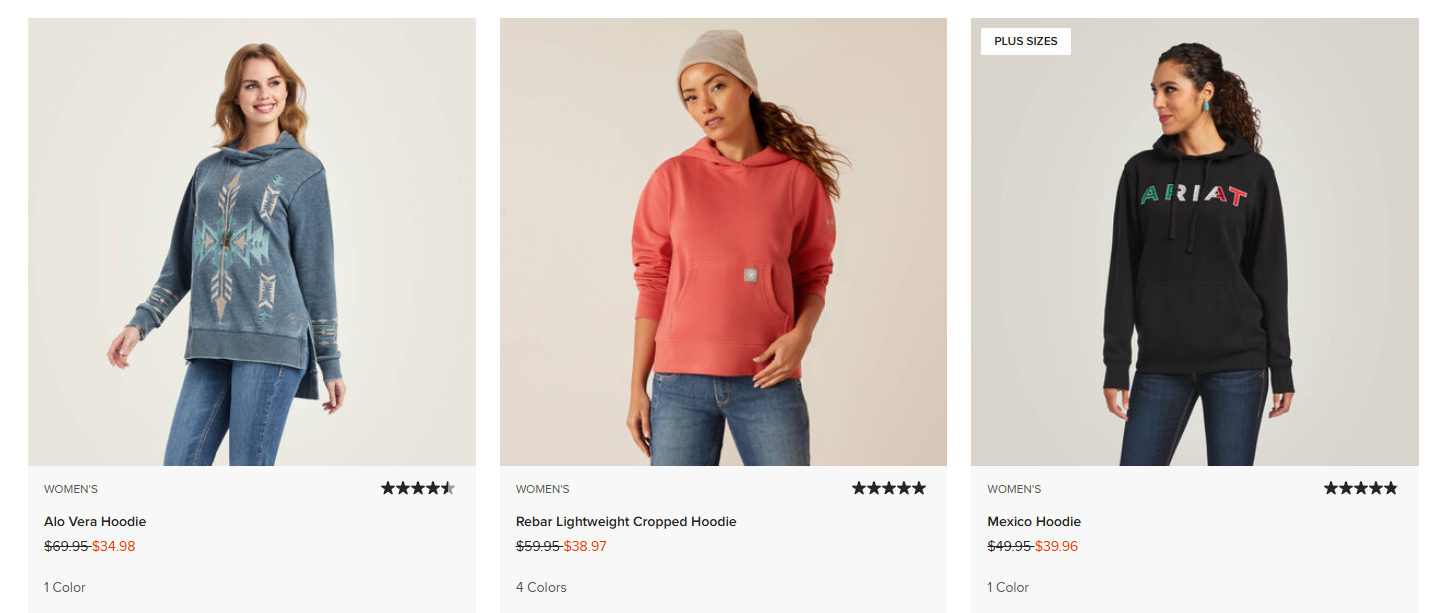
Task: Open the Mexico Hoodie product page
Action: pyautogui.click(x=1034, y=521)
